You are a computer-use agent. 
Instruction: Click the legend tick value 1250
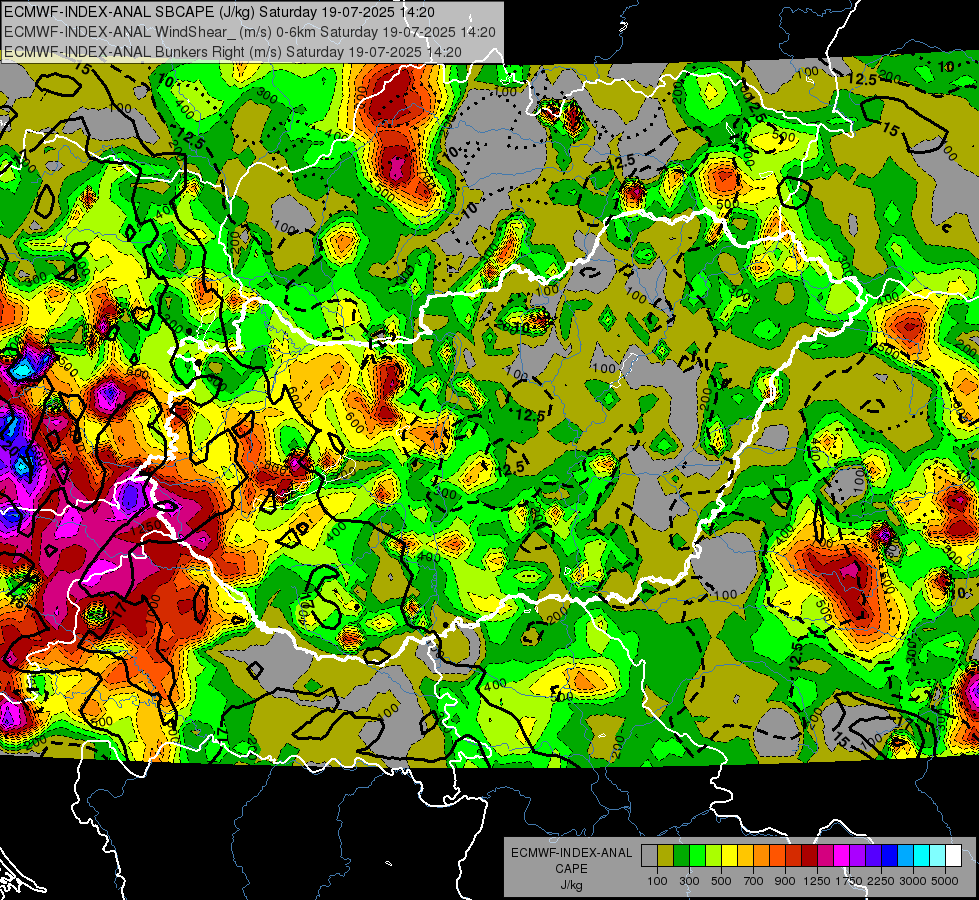[817, 881]
